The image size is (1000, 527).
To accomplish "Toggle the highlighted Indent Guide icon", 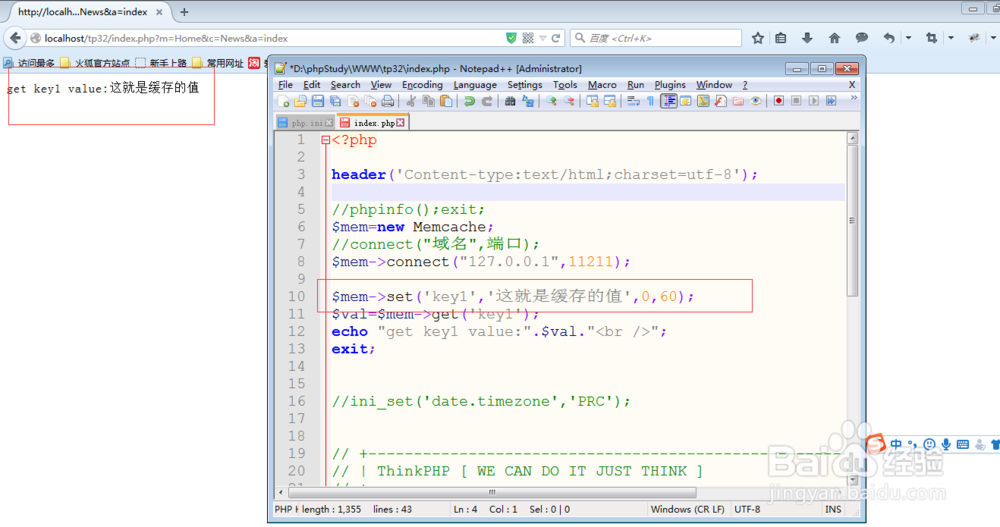I will 668,101.
